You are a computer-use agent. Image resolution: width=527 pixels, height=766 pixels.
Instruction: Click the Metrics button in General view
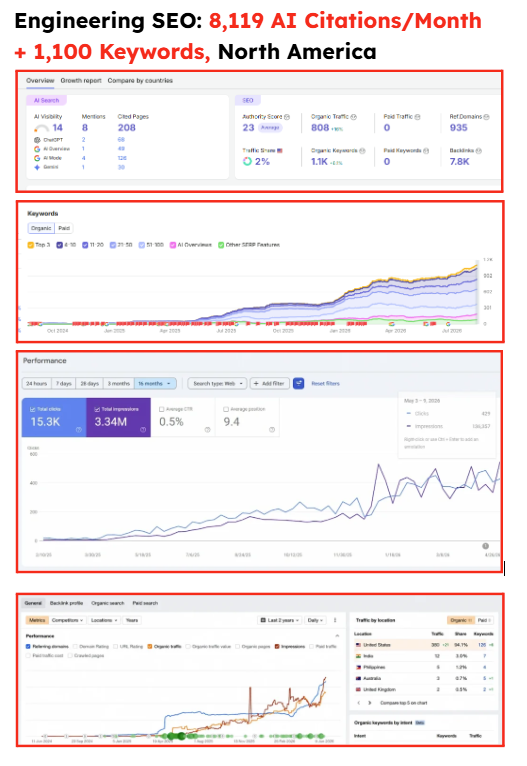pyautogui.click(x=37, y=620)
